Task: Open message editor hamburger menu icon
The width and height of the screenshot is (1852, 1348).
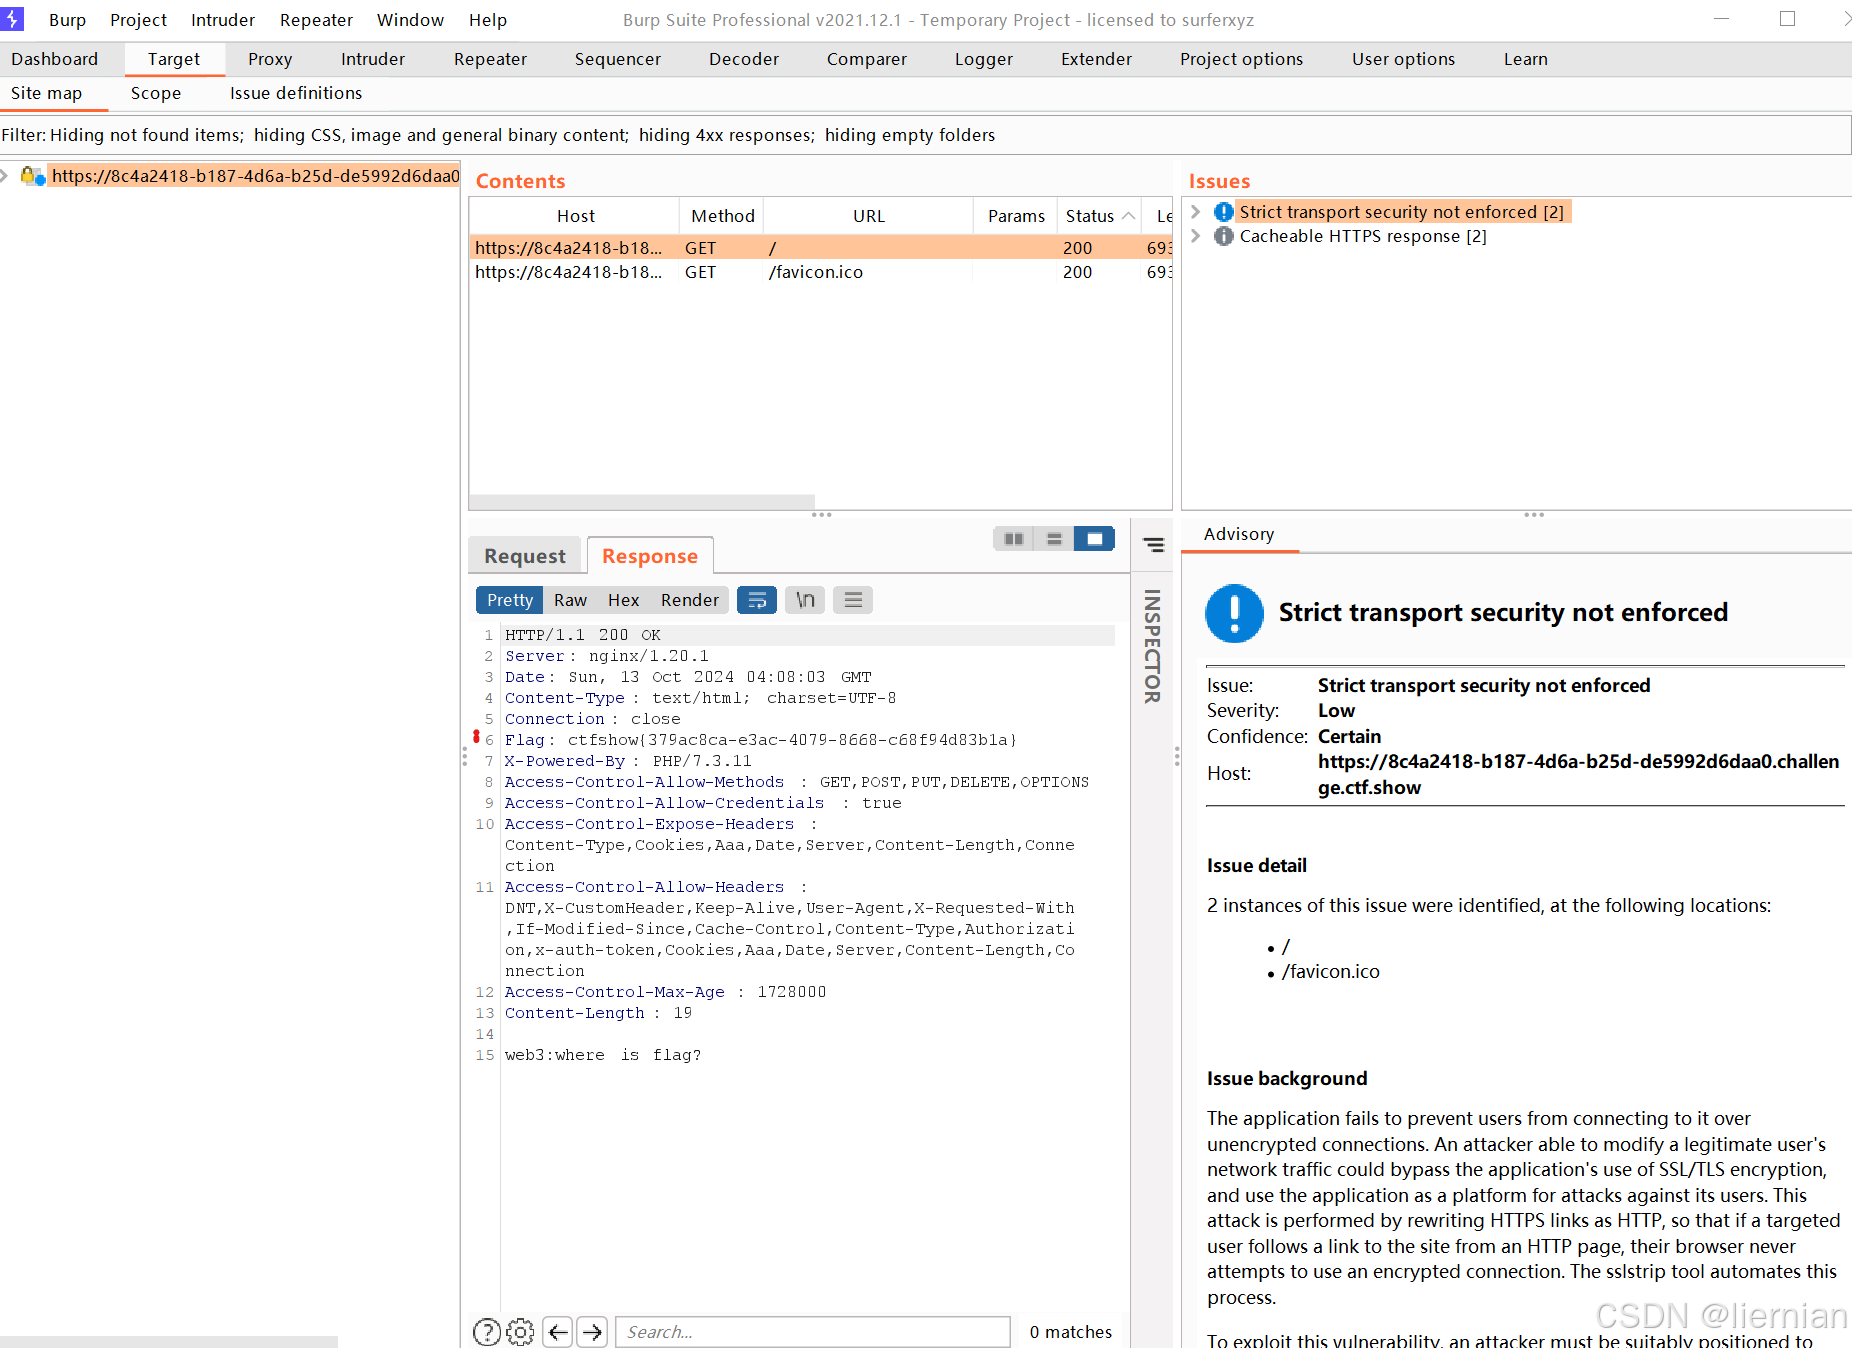Action: tap(853, 600)
